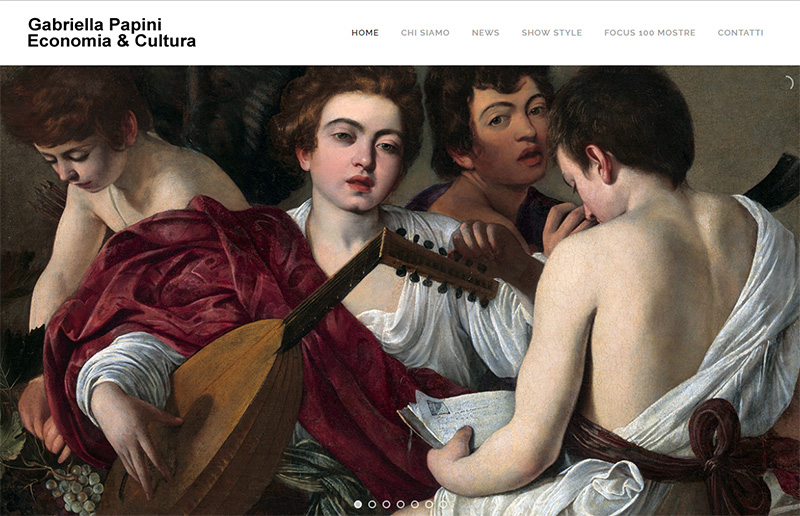Select the first slider pagination dot
Viewport: 800px width, 516px height.
point(358,504)
